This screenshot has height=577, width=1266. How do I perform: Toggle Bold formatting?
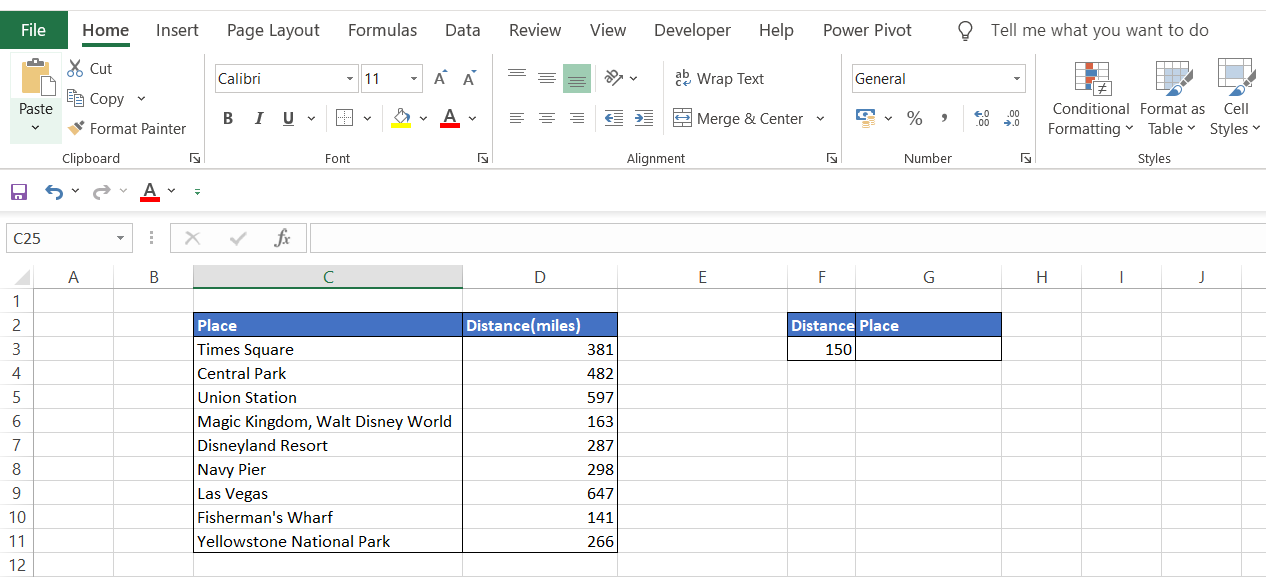pyautogui.click(x=228, y=118)
